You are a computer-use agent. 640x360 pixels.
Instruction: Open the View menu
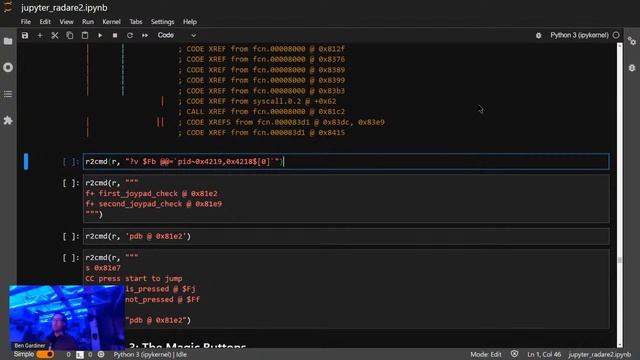[x=66, y=22]
